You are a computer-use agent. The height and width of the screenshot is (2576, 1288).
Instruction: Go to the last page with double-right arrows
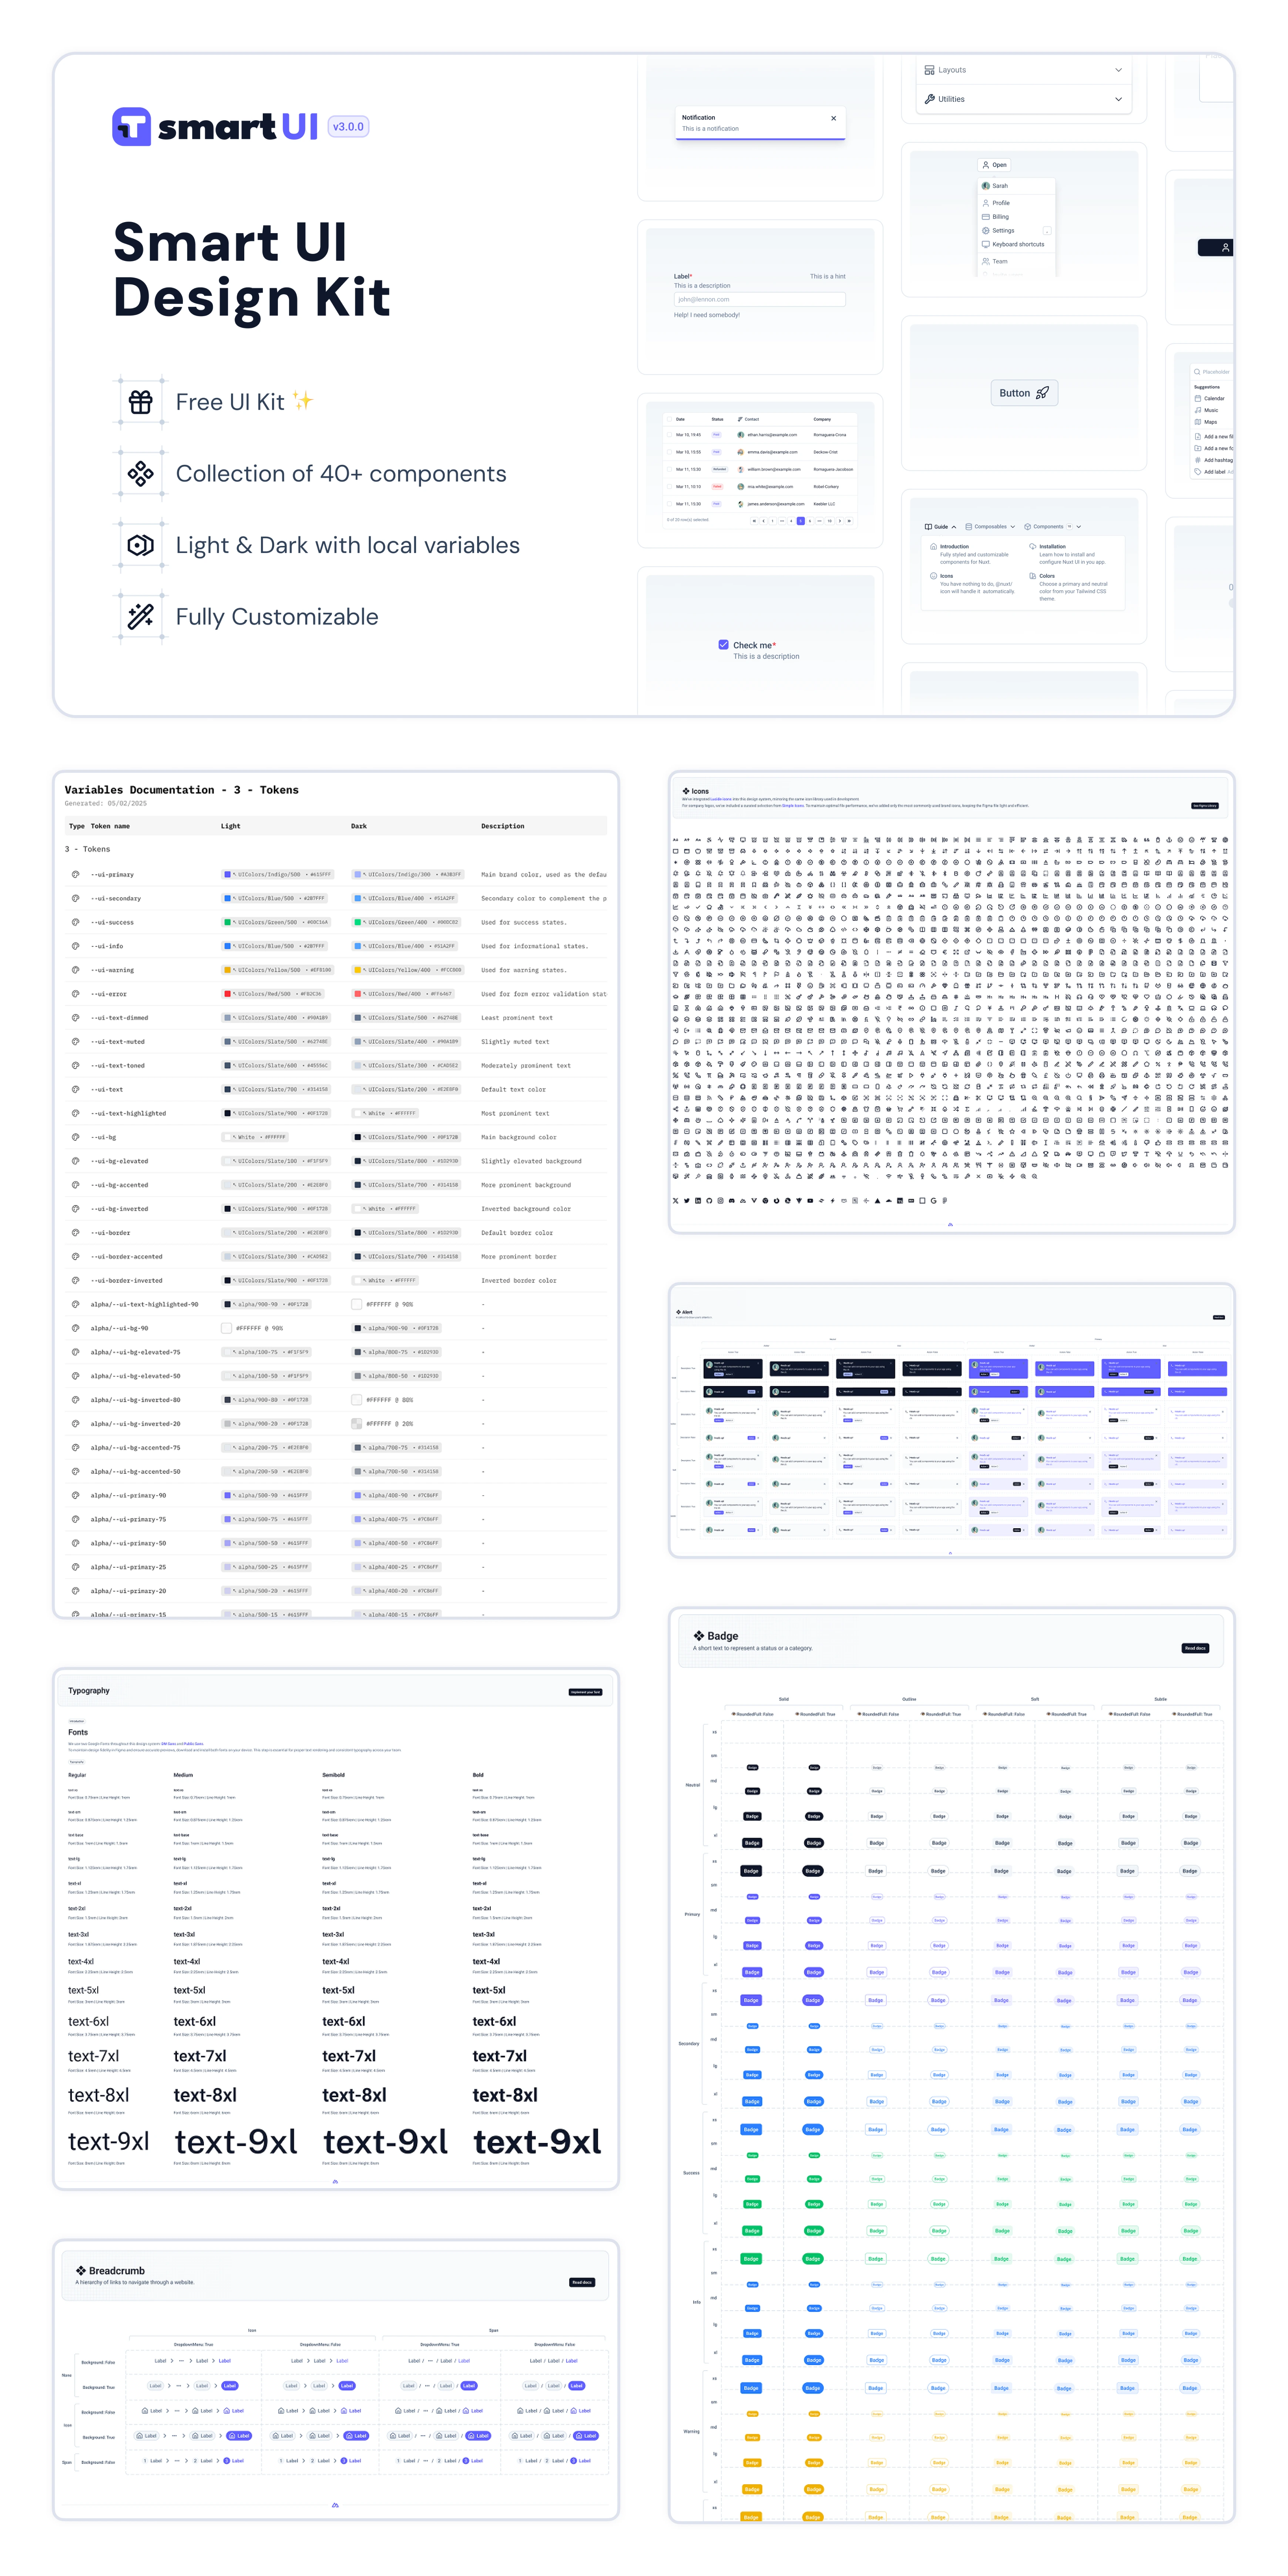pos(849,521)
